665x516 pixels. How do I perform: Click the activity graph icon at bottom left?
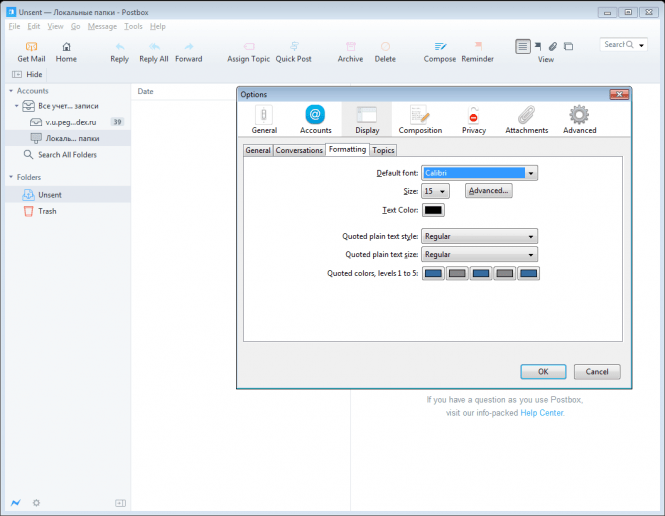click(16, 503)
